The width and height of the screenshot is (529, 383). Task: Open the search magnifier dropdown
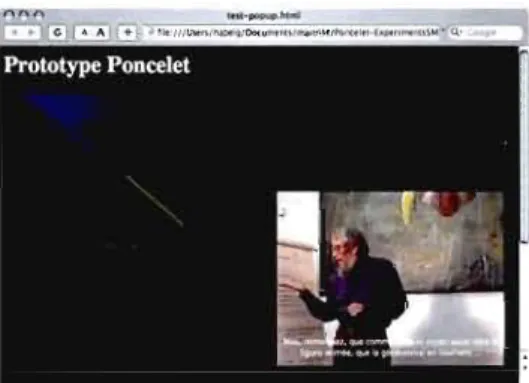coord(455,32)
